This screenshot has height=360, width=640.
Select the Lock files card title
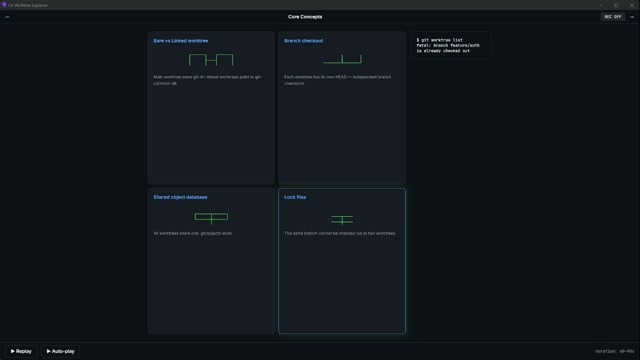click(295, 197)
